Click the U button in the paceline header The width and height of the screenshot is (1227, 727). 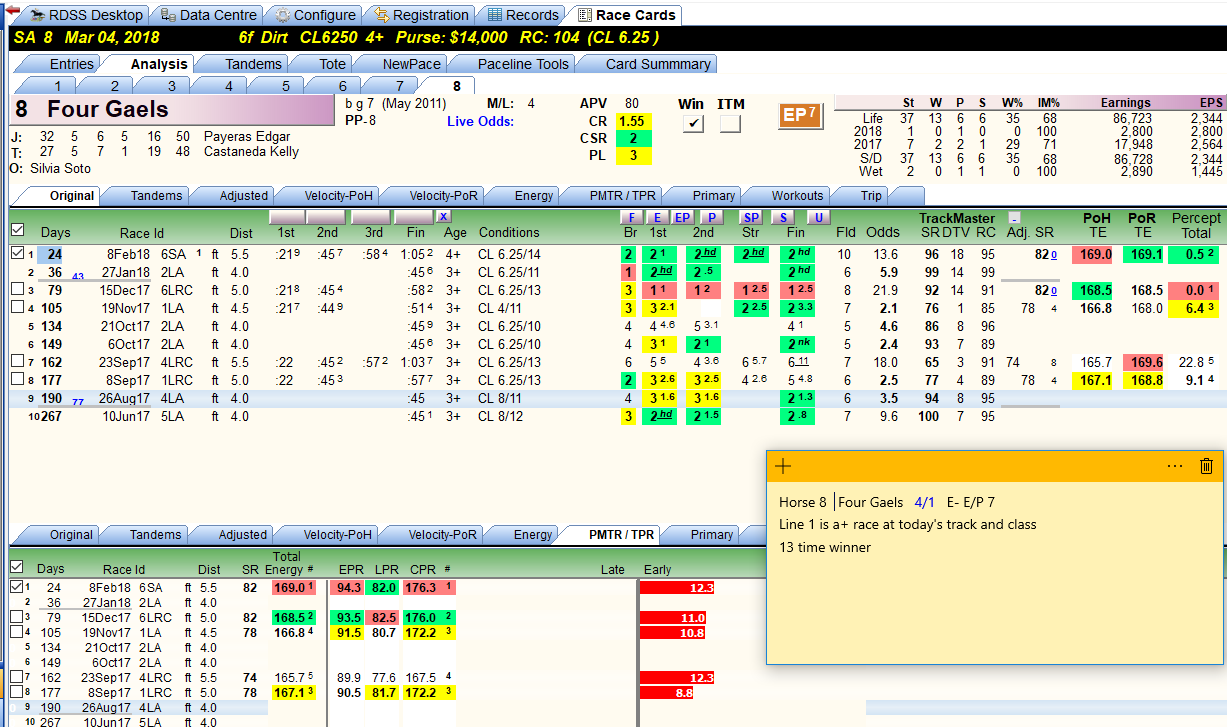(818, 217)
